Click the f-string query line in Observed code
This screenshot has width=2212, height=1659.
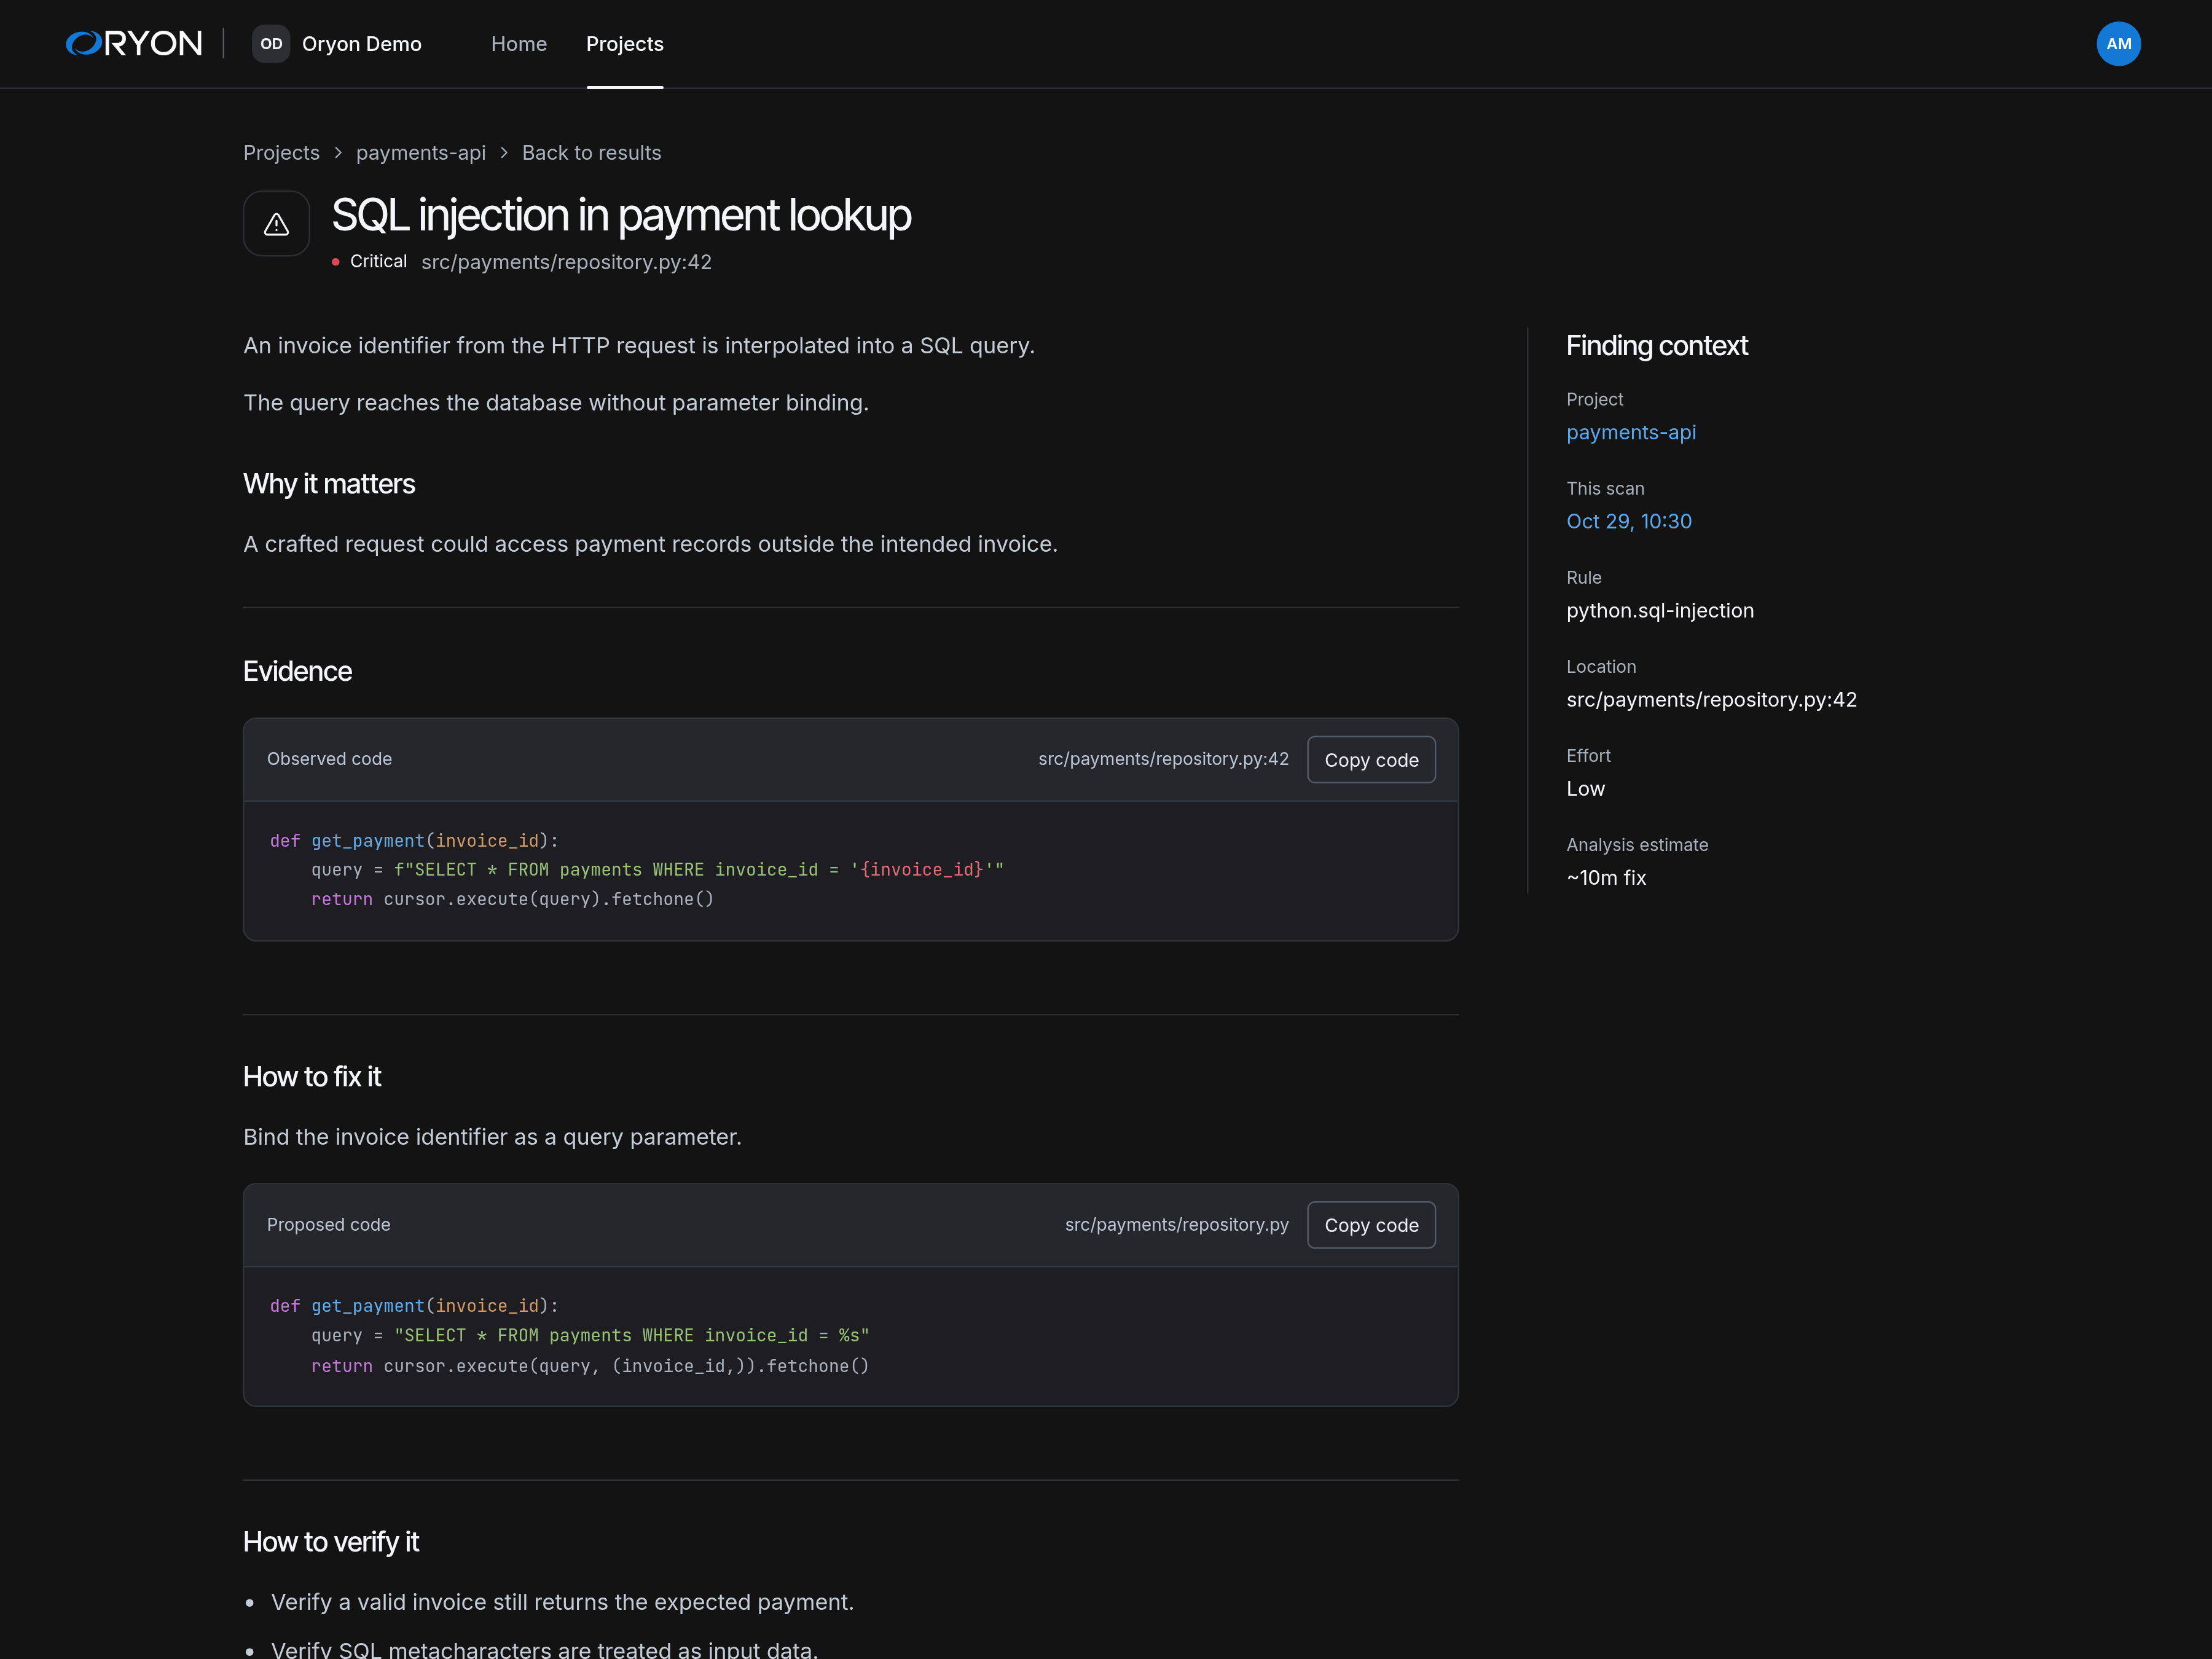tap(657, 870)
